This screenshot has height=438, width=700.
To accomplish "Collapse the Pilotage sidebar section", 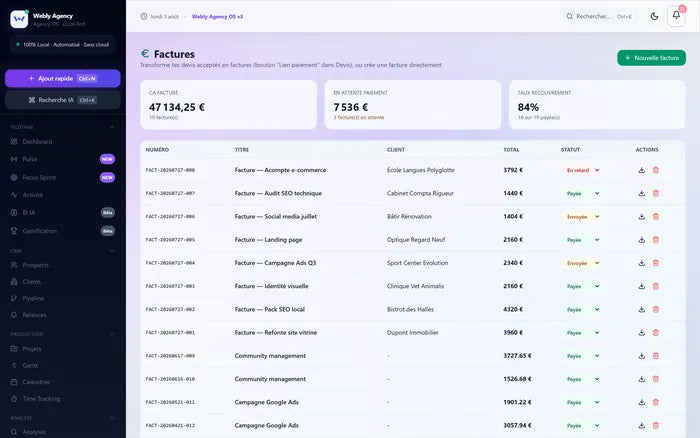I will [112, 127].
